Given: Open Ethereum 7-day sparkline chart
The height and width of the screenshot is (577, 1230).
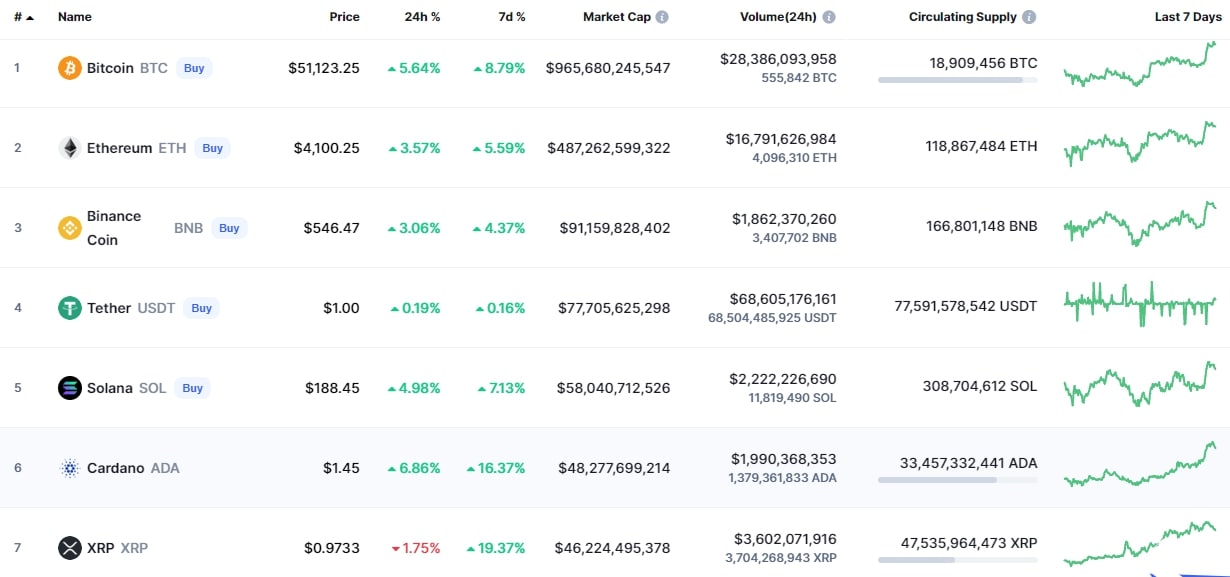Looking at the screenshot, I should 1140,143.
